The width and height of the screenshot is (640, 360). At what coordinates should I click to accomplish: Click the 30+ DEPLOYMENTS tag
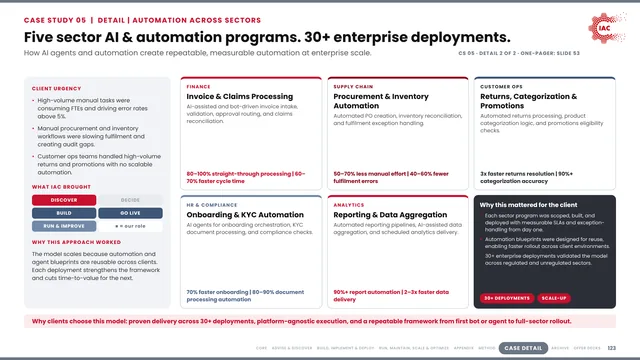[x=507, y=298]
